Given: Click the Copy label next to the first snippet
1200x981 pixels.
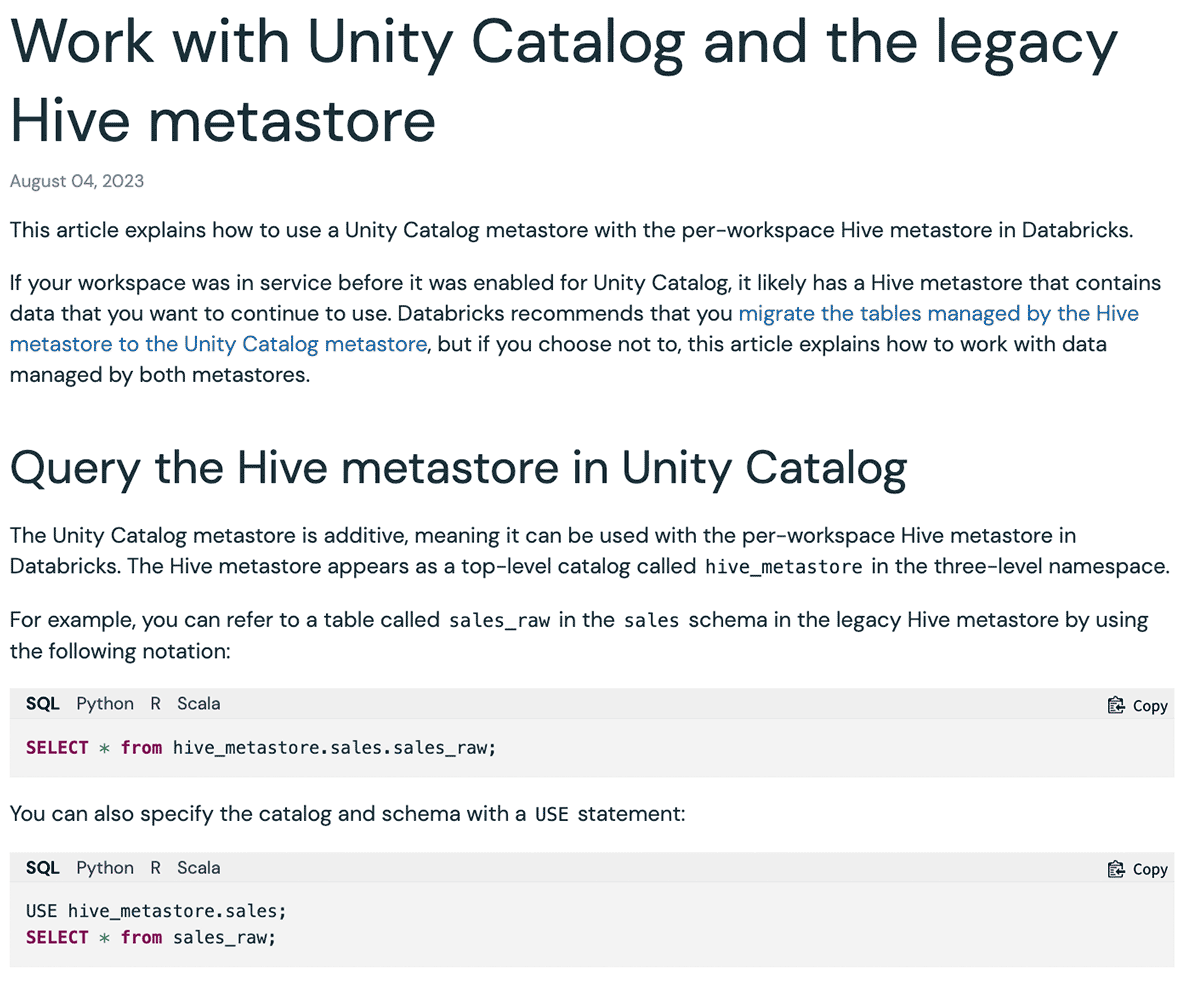Looking at the screenshot, I should pos(1149,705).
